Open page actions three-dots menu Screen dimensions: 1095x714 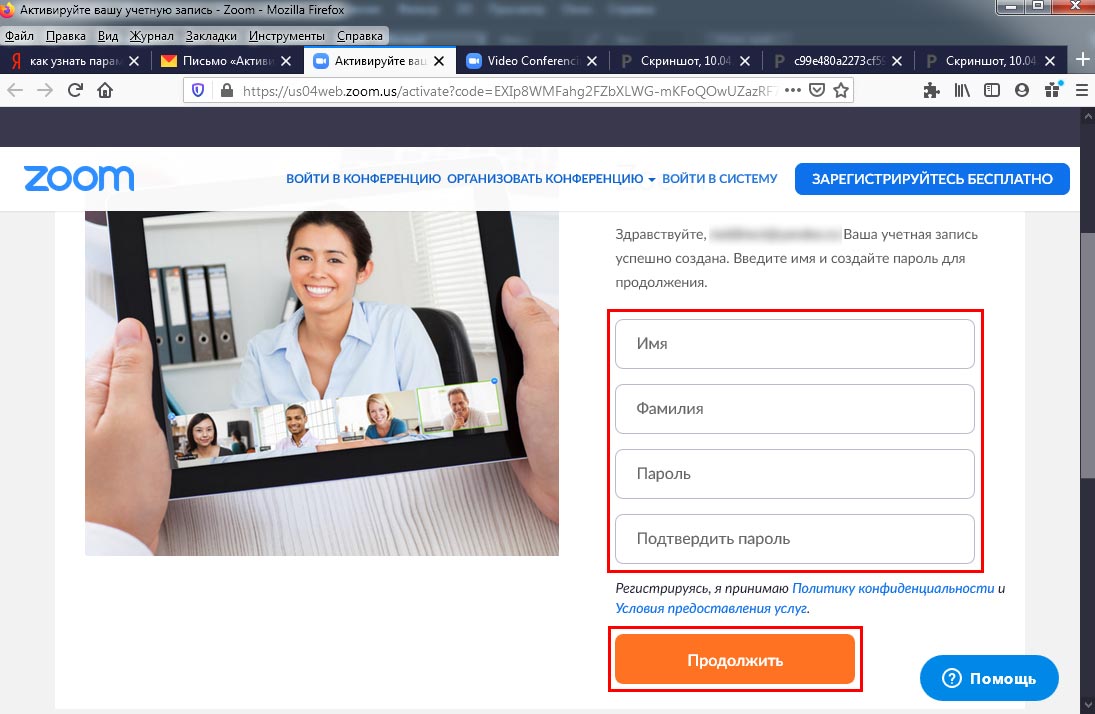(792, 90)
